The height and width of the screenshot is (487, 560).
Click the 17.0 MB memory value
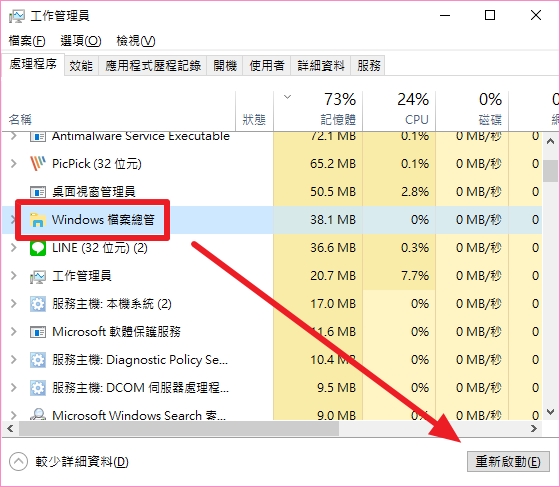(333, 304)
